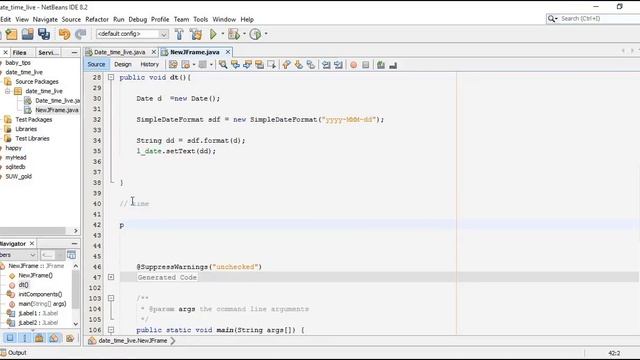640x360 pixels.
Task: Switch to Design view
Action: (122, 64)
